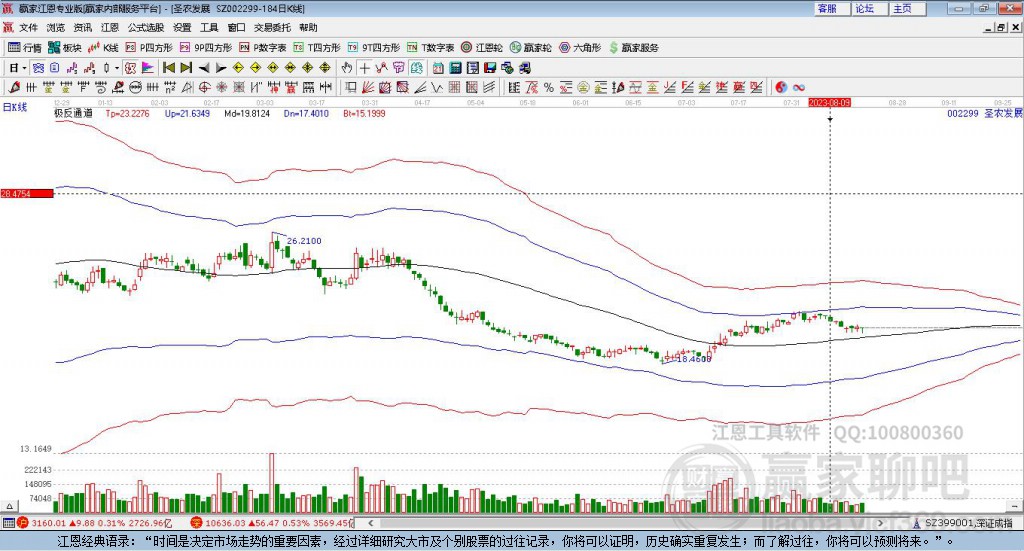Screen dimensions: 1024x551
Task: Click the 2023-08-09 date marker
Action: (829, 102)
